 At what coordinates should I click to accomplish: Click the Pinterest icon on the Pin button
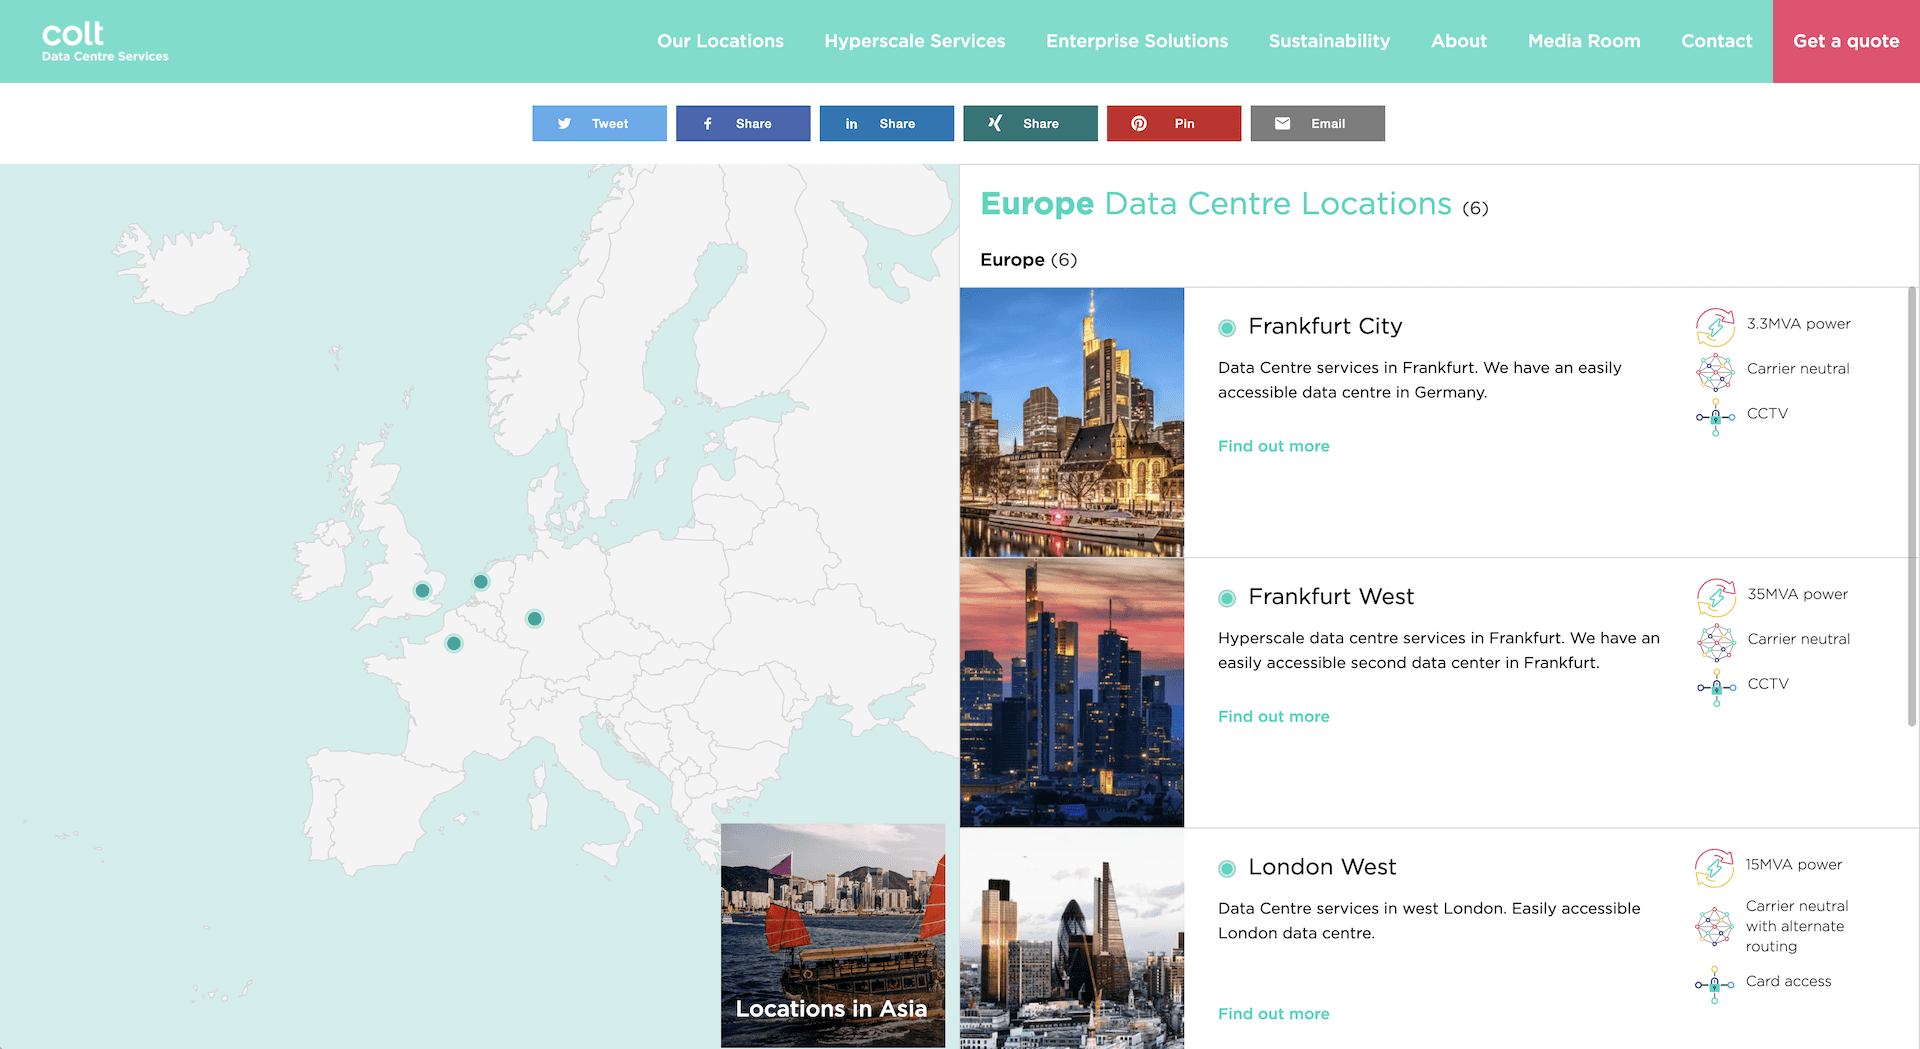click(1139, 124)
